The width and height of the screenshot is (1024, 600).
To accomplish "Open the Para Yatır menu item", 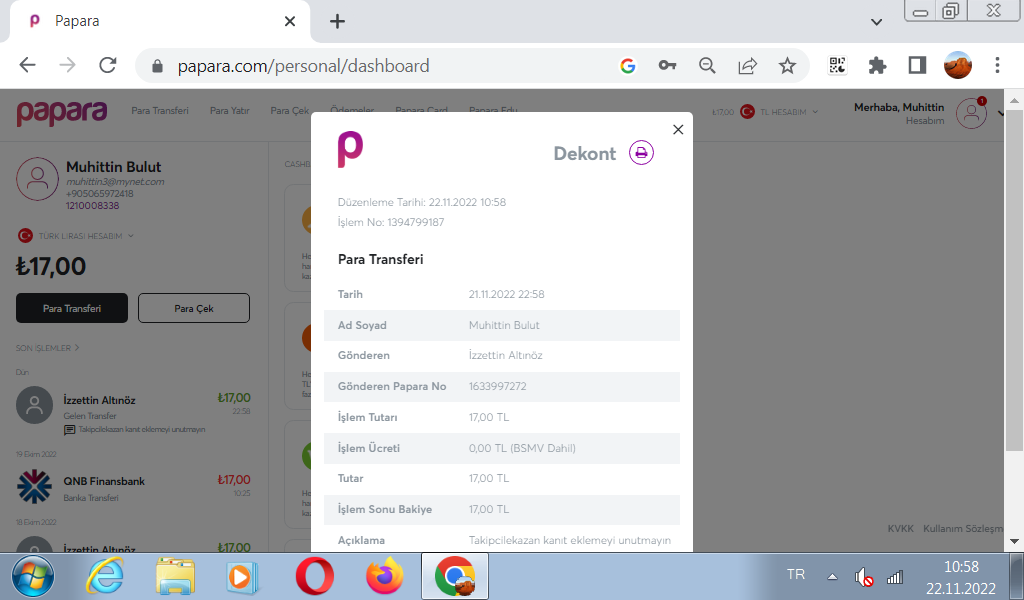I will tap(229, 111).
